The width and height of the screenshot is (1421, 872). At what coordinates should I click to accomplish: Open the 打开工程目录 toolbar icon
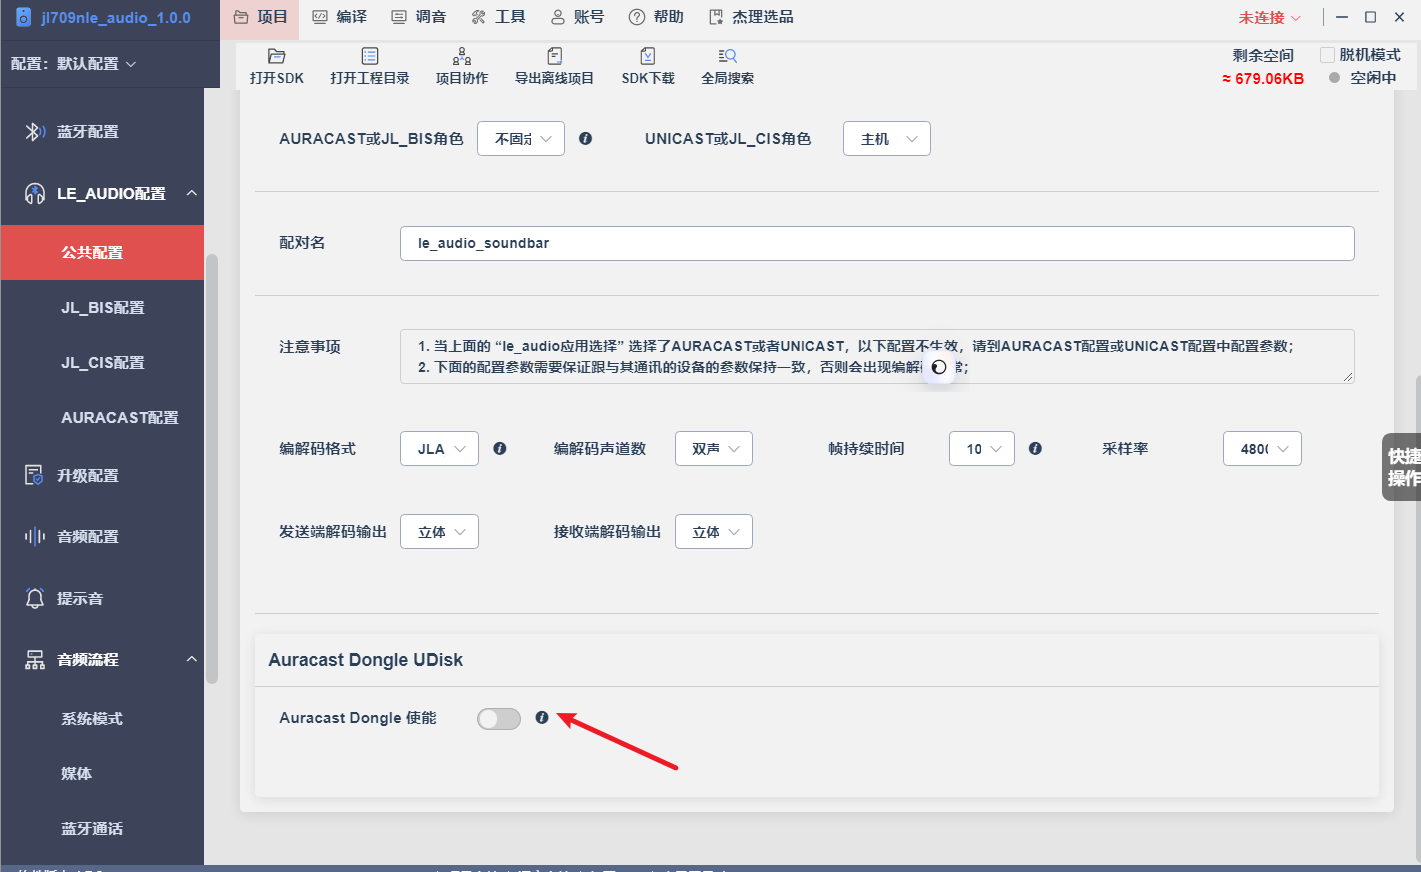pos(370,56)
